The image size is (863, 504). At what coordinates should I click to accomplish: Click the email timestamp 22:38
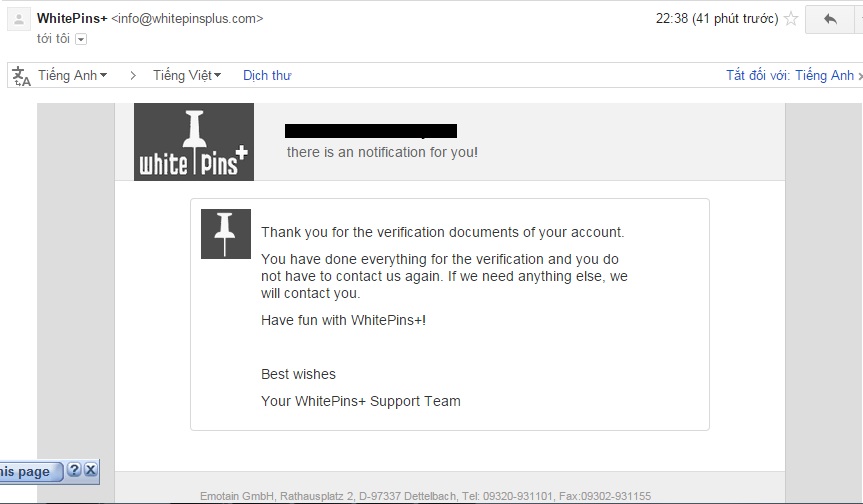click(x=672, y=18)
